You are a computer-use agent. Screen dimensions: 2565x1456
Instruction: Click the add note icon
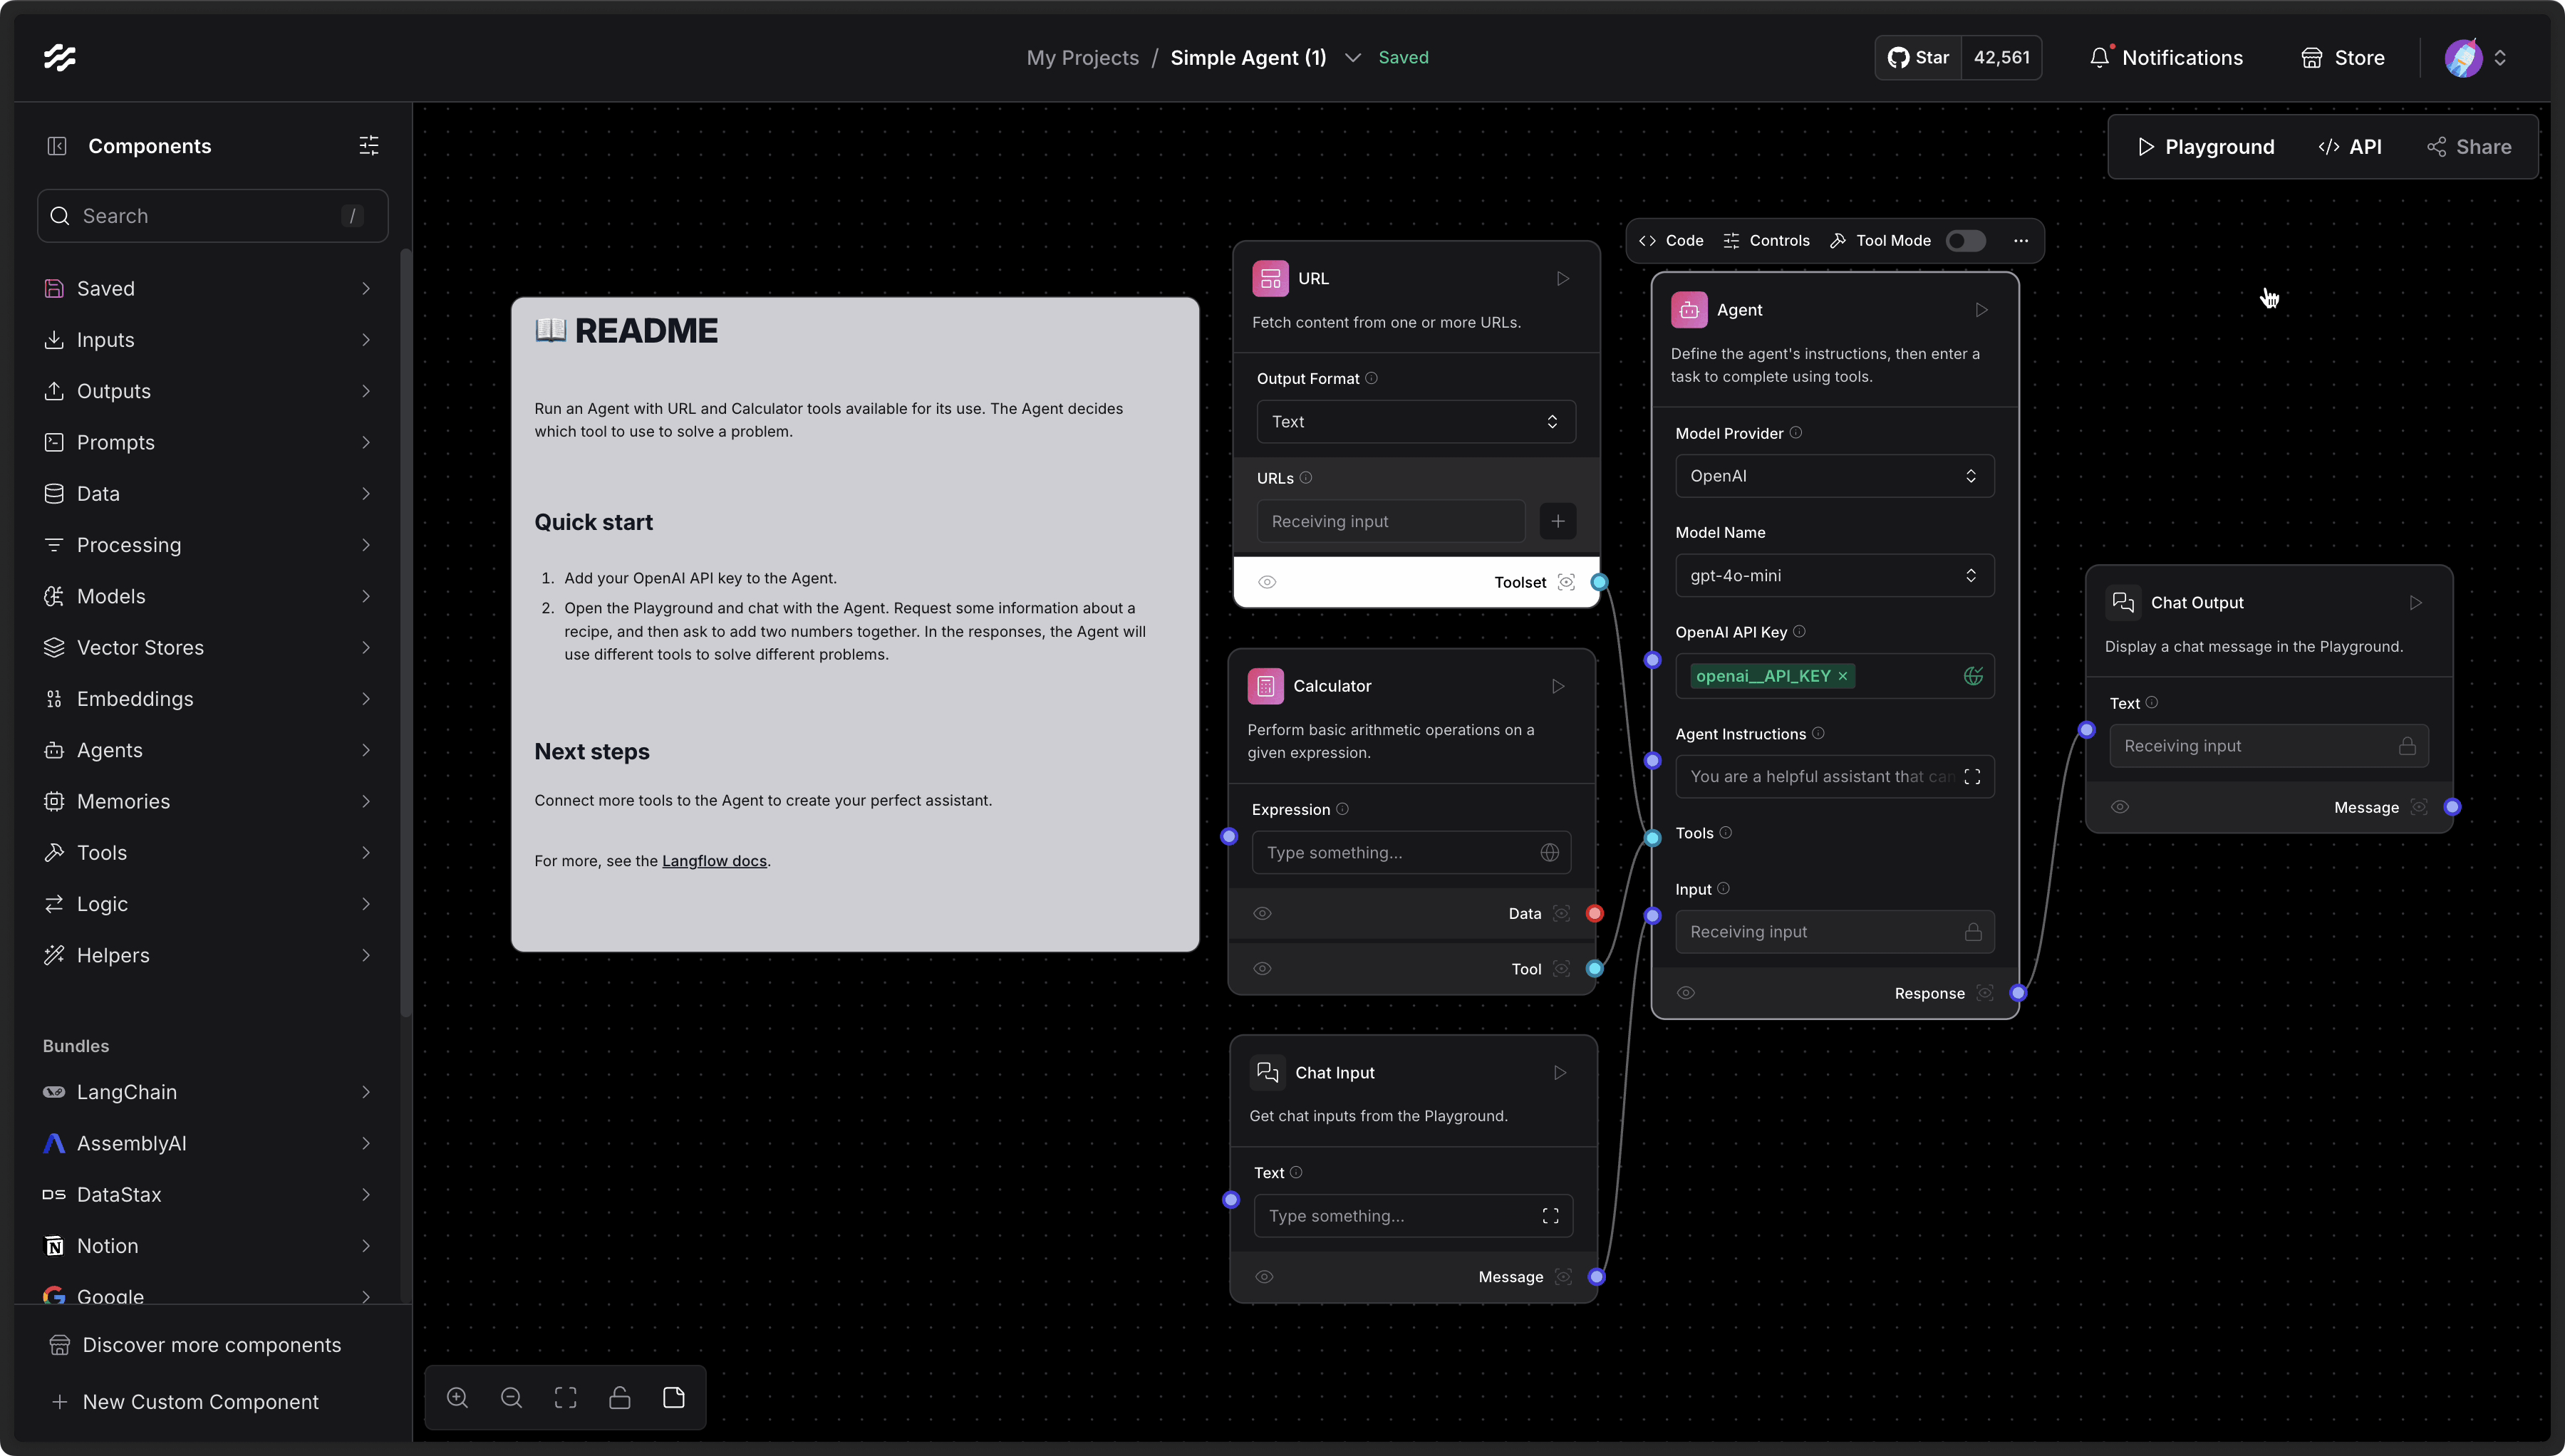[x=673, y=1398]
